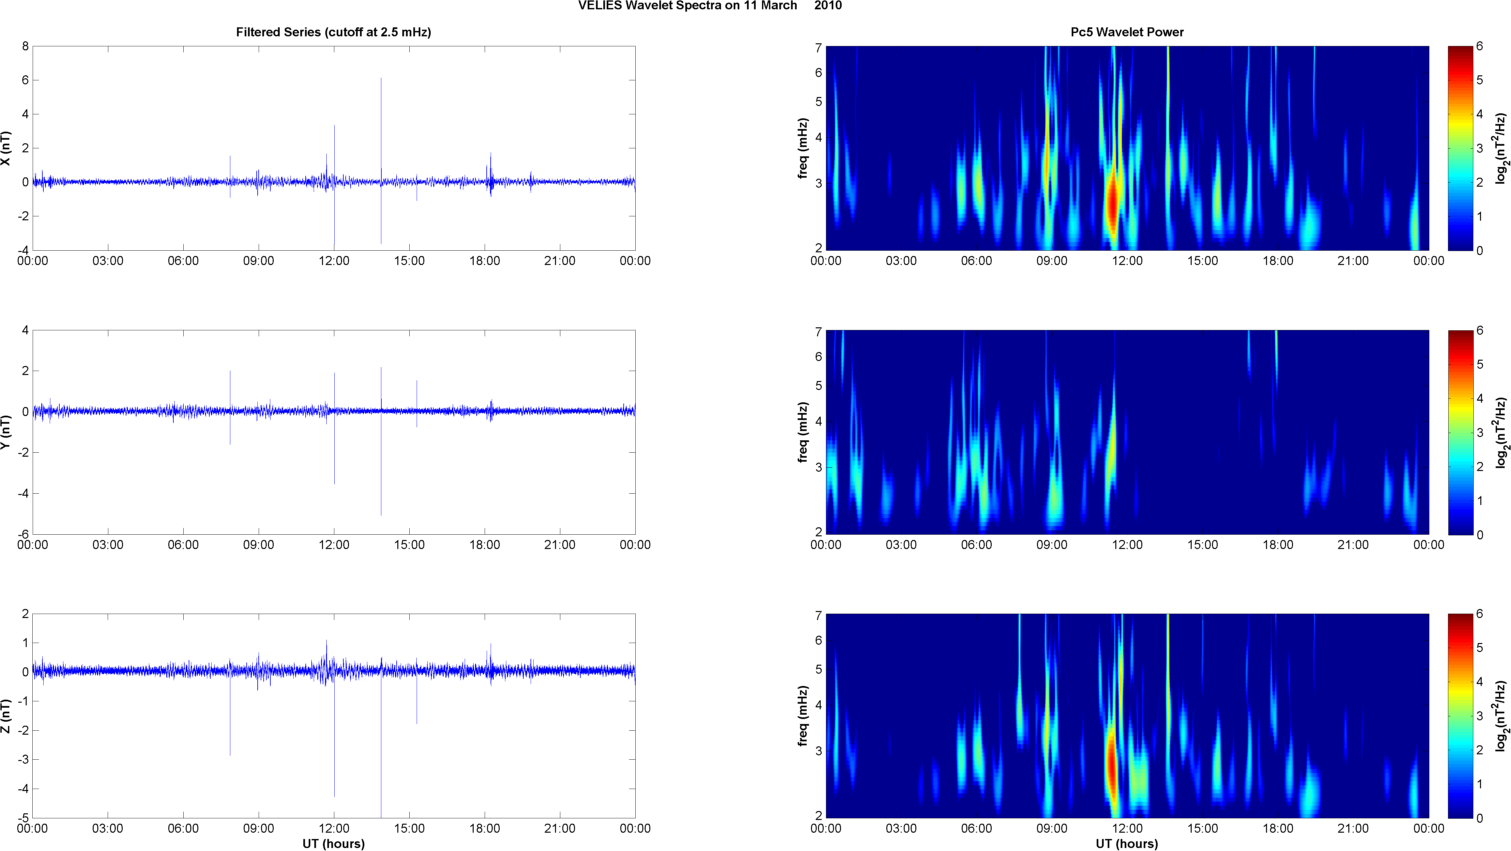Click the log2(nT²/Hz) label of the bottom colorbar
1511x851 pixels.
point(1502,716)
